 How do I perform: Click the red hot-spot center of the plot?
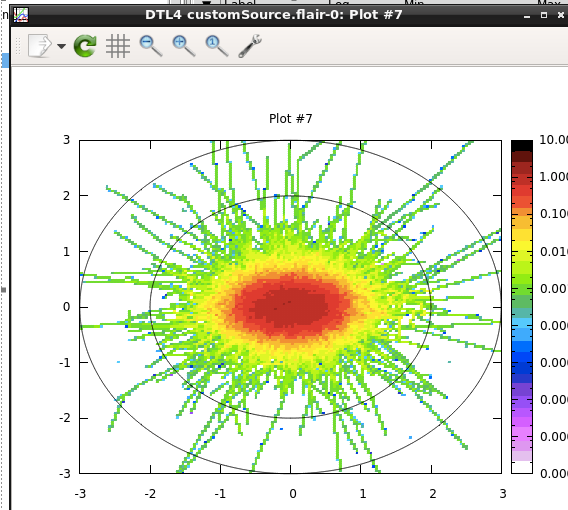(x=291, y=305)
